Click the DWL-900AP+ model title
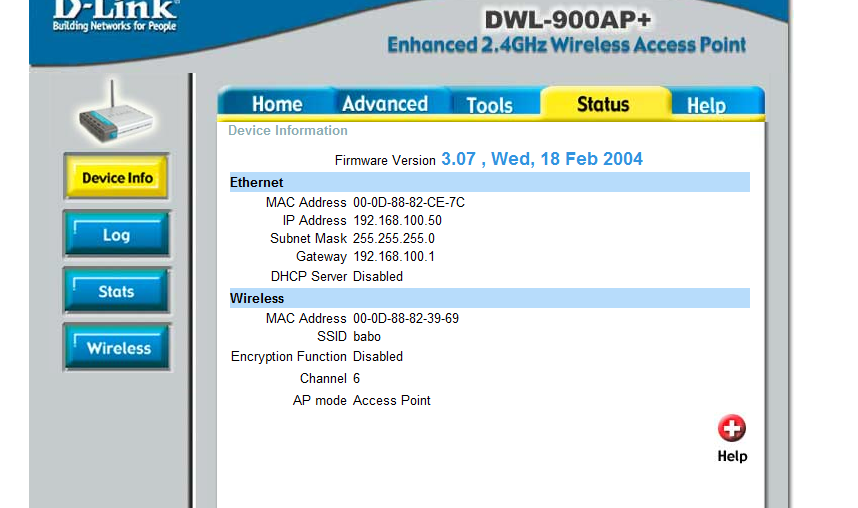This screenshot has width=858, height=508. (568, 20)
